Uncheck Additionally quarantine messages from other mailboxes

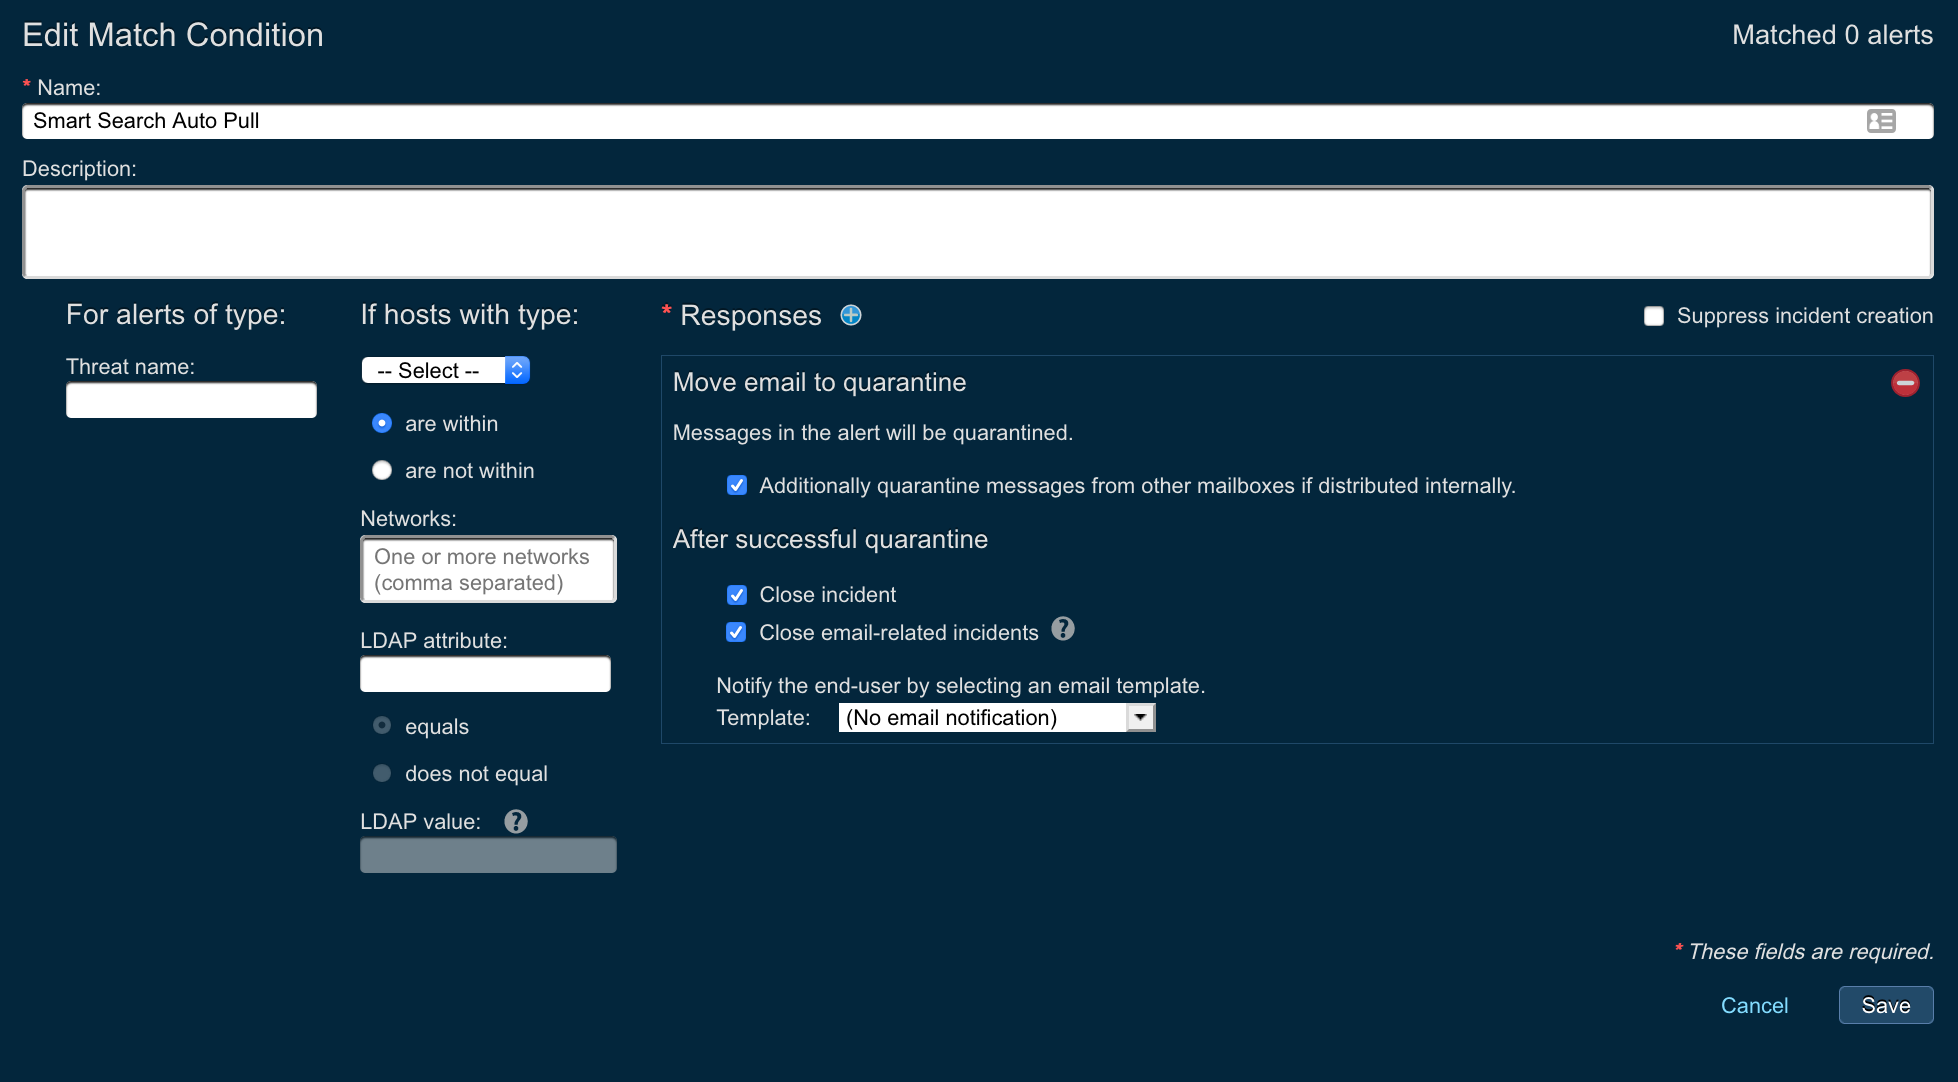[737, 486]
